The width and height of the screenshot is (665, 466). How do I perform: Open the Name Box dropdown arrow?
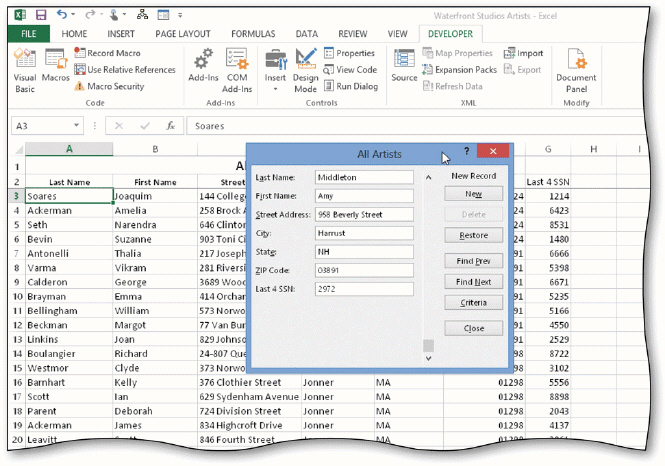click(x=76, y=125)
